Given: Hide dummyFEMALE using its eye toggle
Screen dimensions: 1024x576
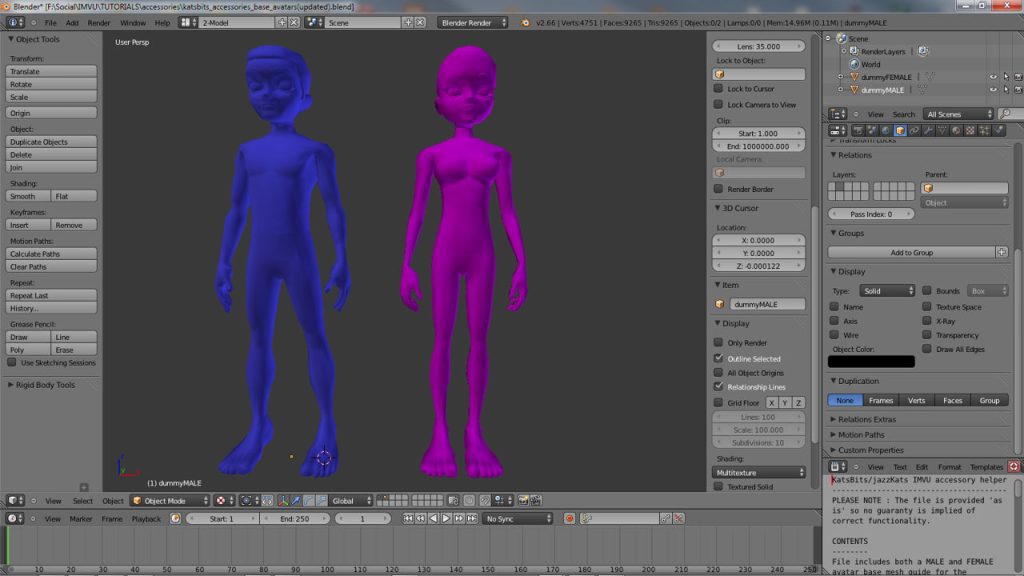Looking at the screenshot, I should [x=993, y=77].
